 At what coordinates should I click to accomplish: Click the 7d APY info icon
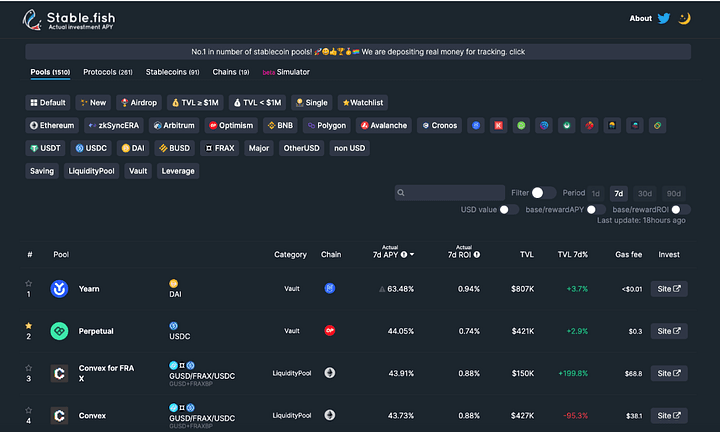(404, 254)
